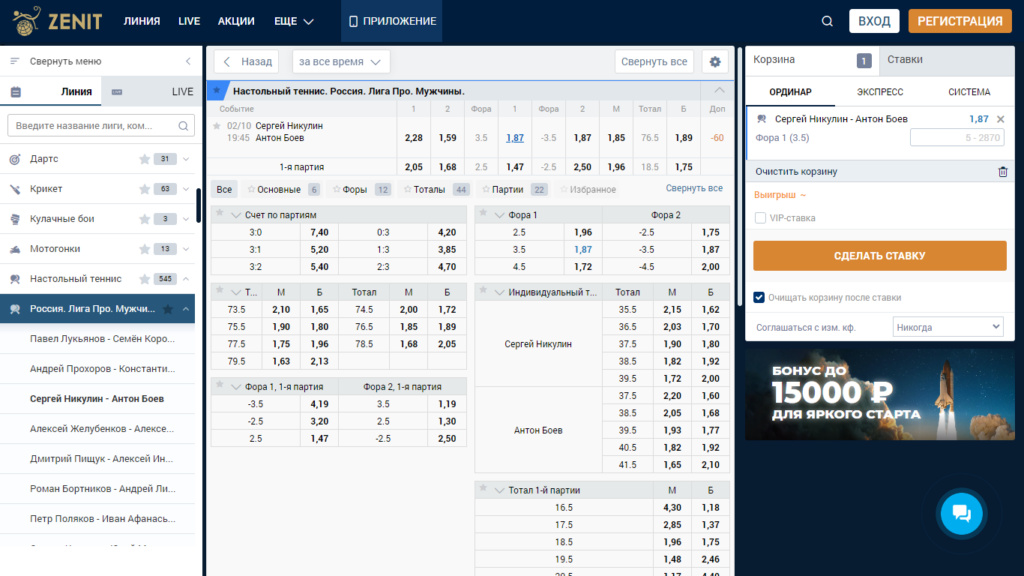Uncheck Очищать корзину после ставки
This screenshot has width=1024, height=576.
tap(759, 297)
